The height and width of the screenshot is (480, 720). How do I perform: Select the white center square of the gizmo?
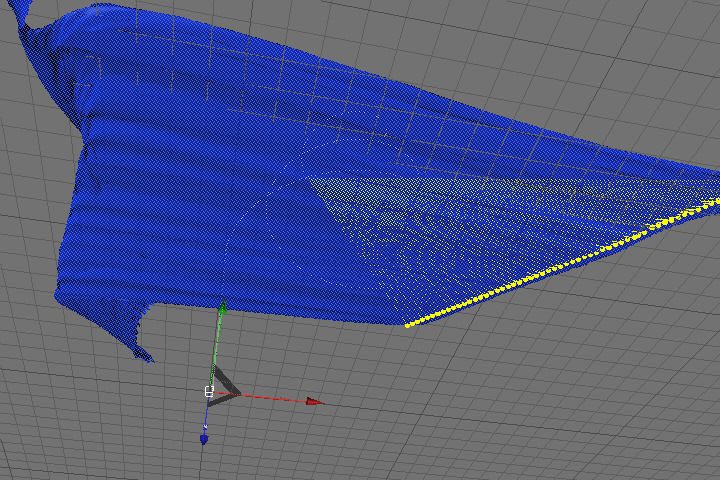tap(209, 391)
